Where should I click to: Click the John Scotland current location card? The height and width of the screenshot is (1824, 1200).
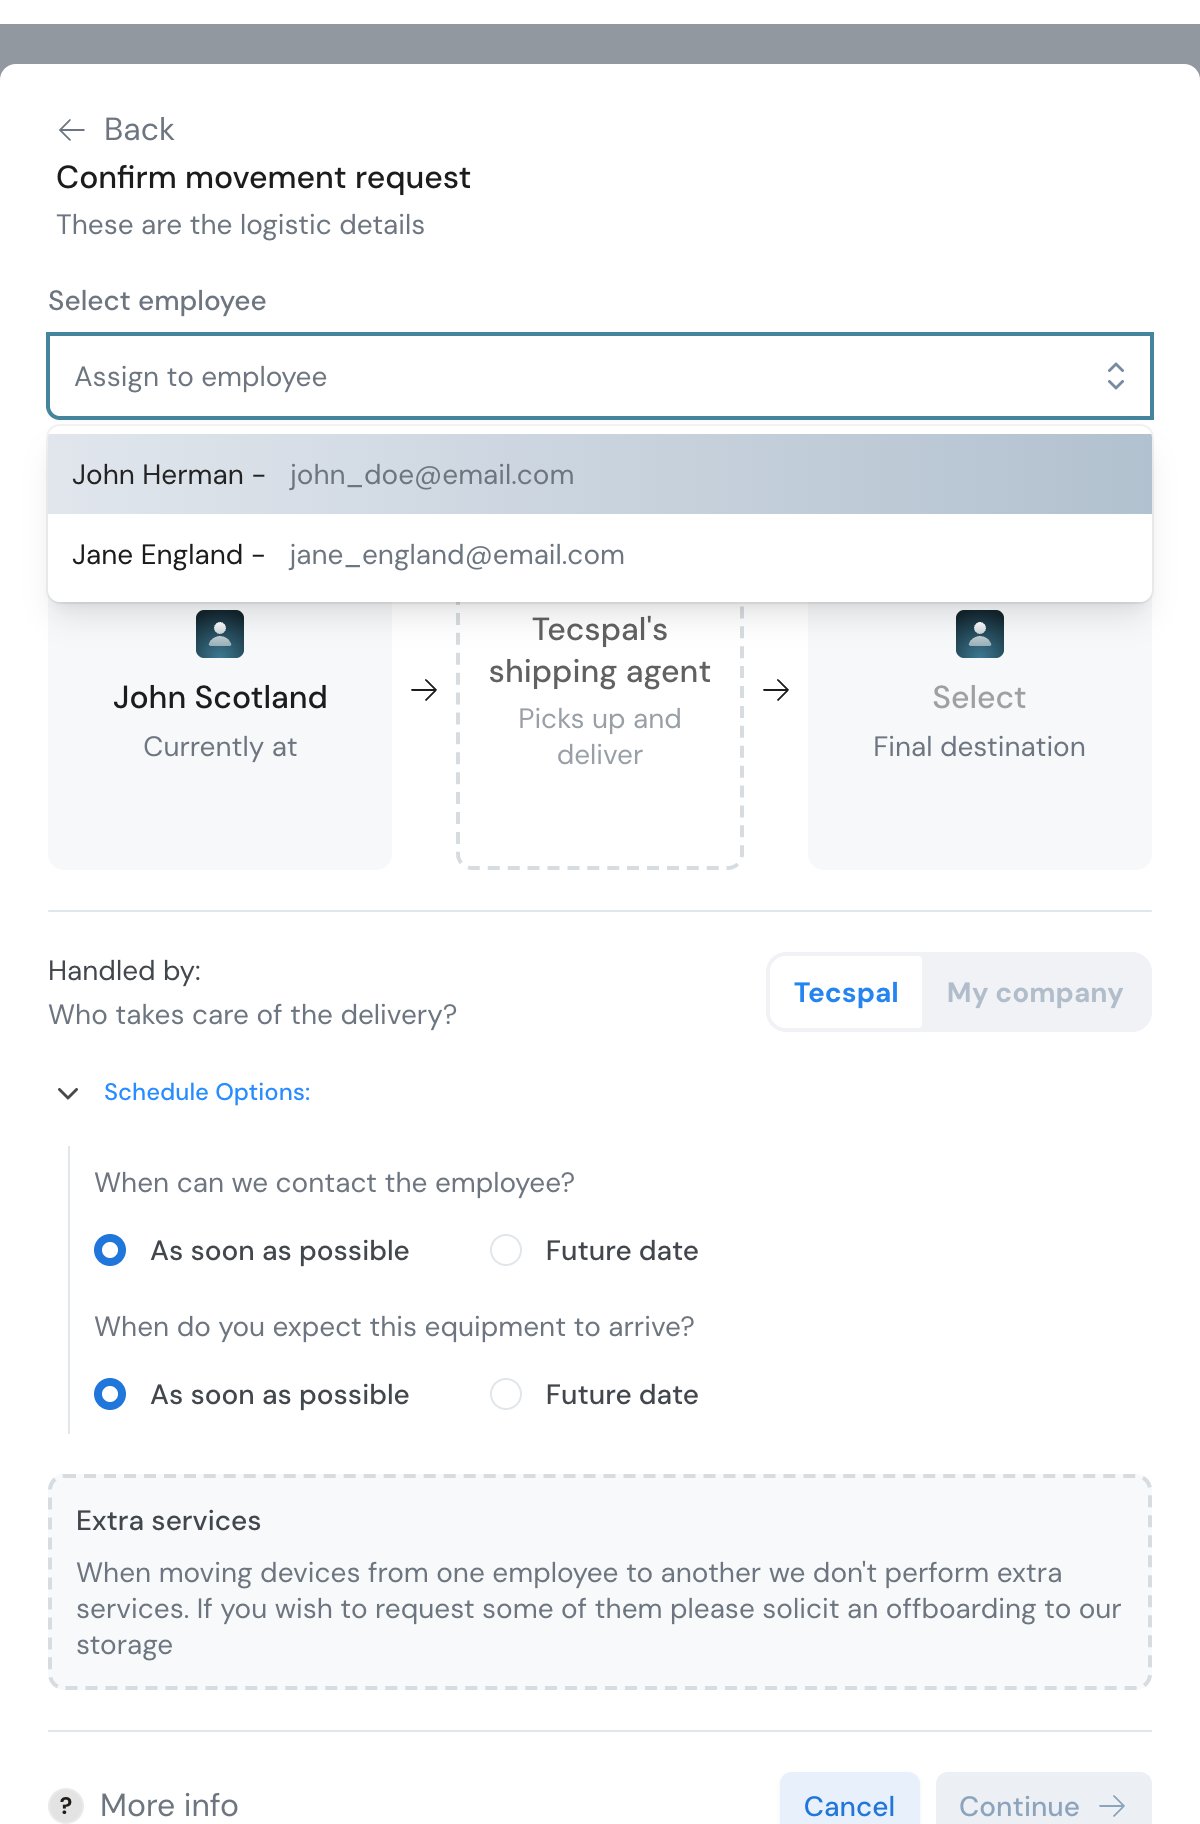[x=220, y=735]
